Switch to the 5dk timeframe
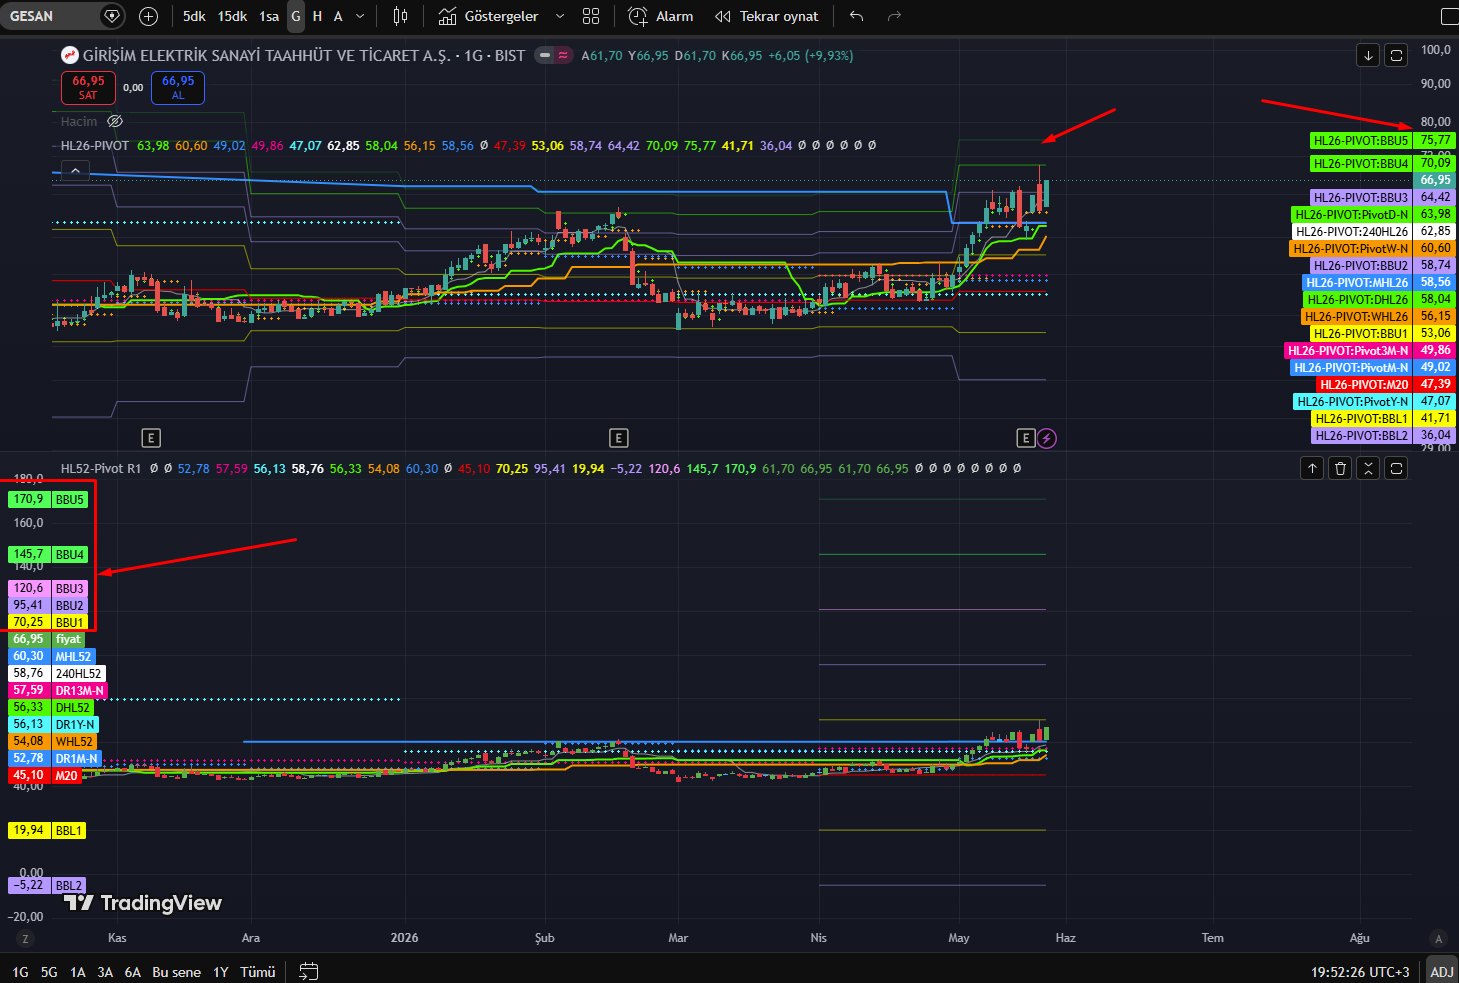The height and width of the screenshot is (983, 1459). [x=194, y=16]
